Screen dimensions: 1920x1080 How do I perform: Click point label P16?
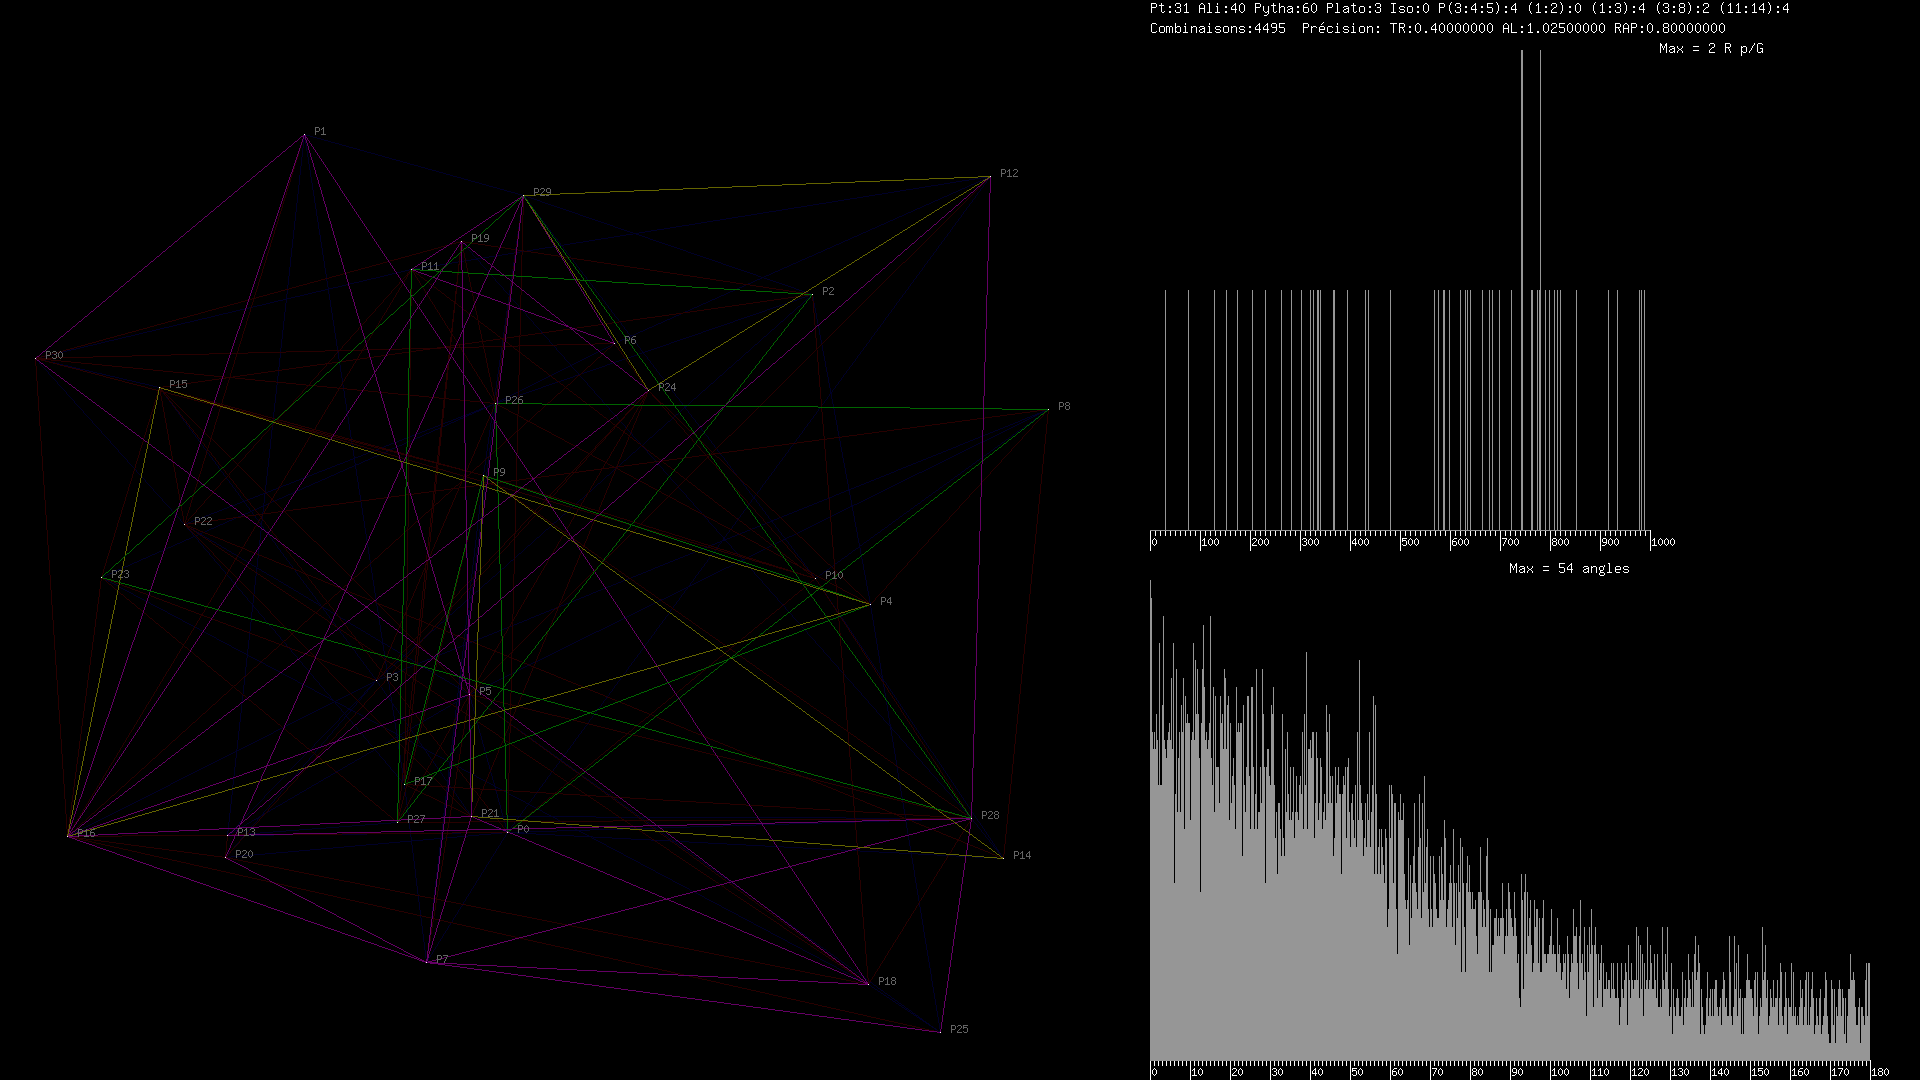tap(86, 834)
